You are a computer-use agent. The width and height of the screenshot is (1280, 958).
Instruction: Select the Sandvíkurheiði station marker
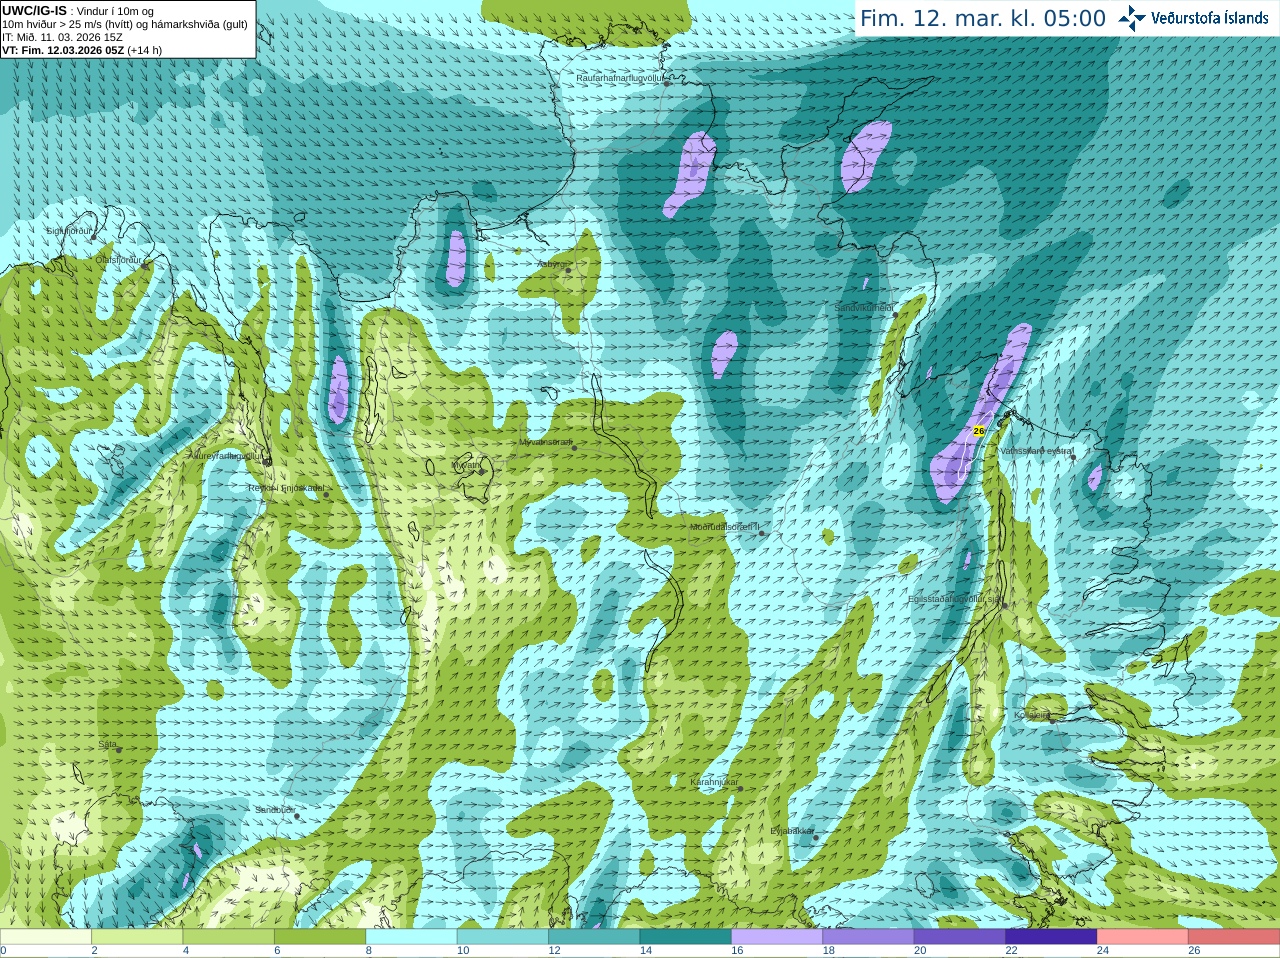tap(895, 314)
